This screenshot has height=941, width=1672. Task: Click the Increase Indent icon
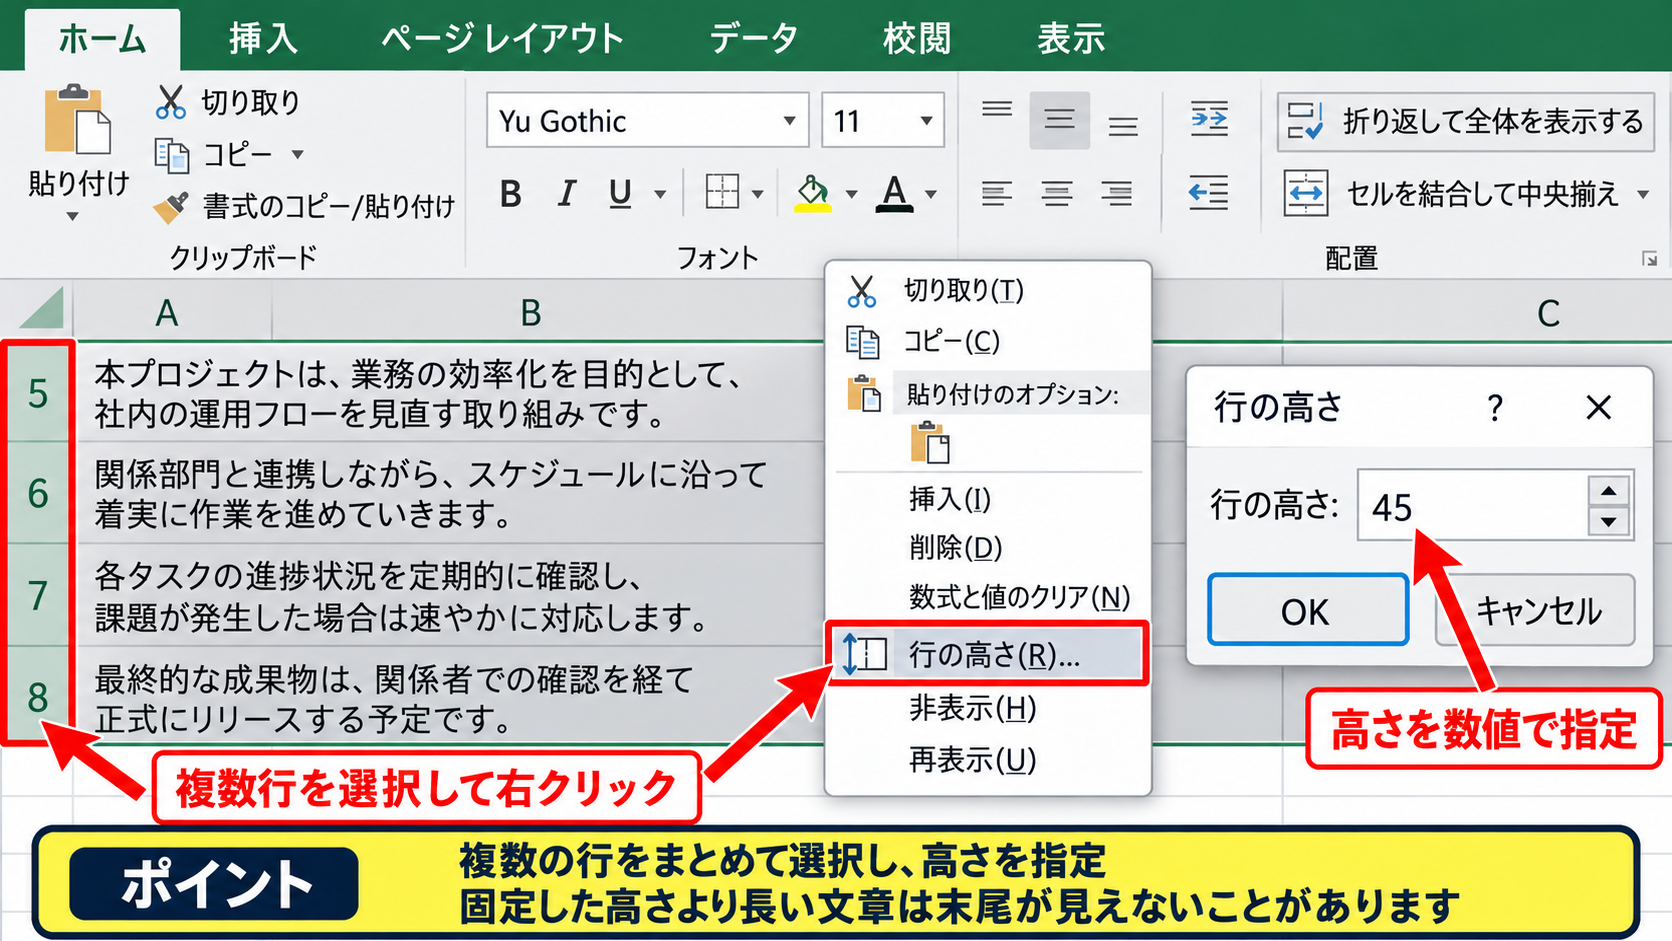[1209, 119]
